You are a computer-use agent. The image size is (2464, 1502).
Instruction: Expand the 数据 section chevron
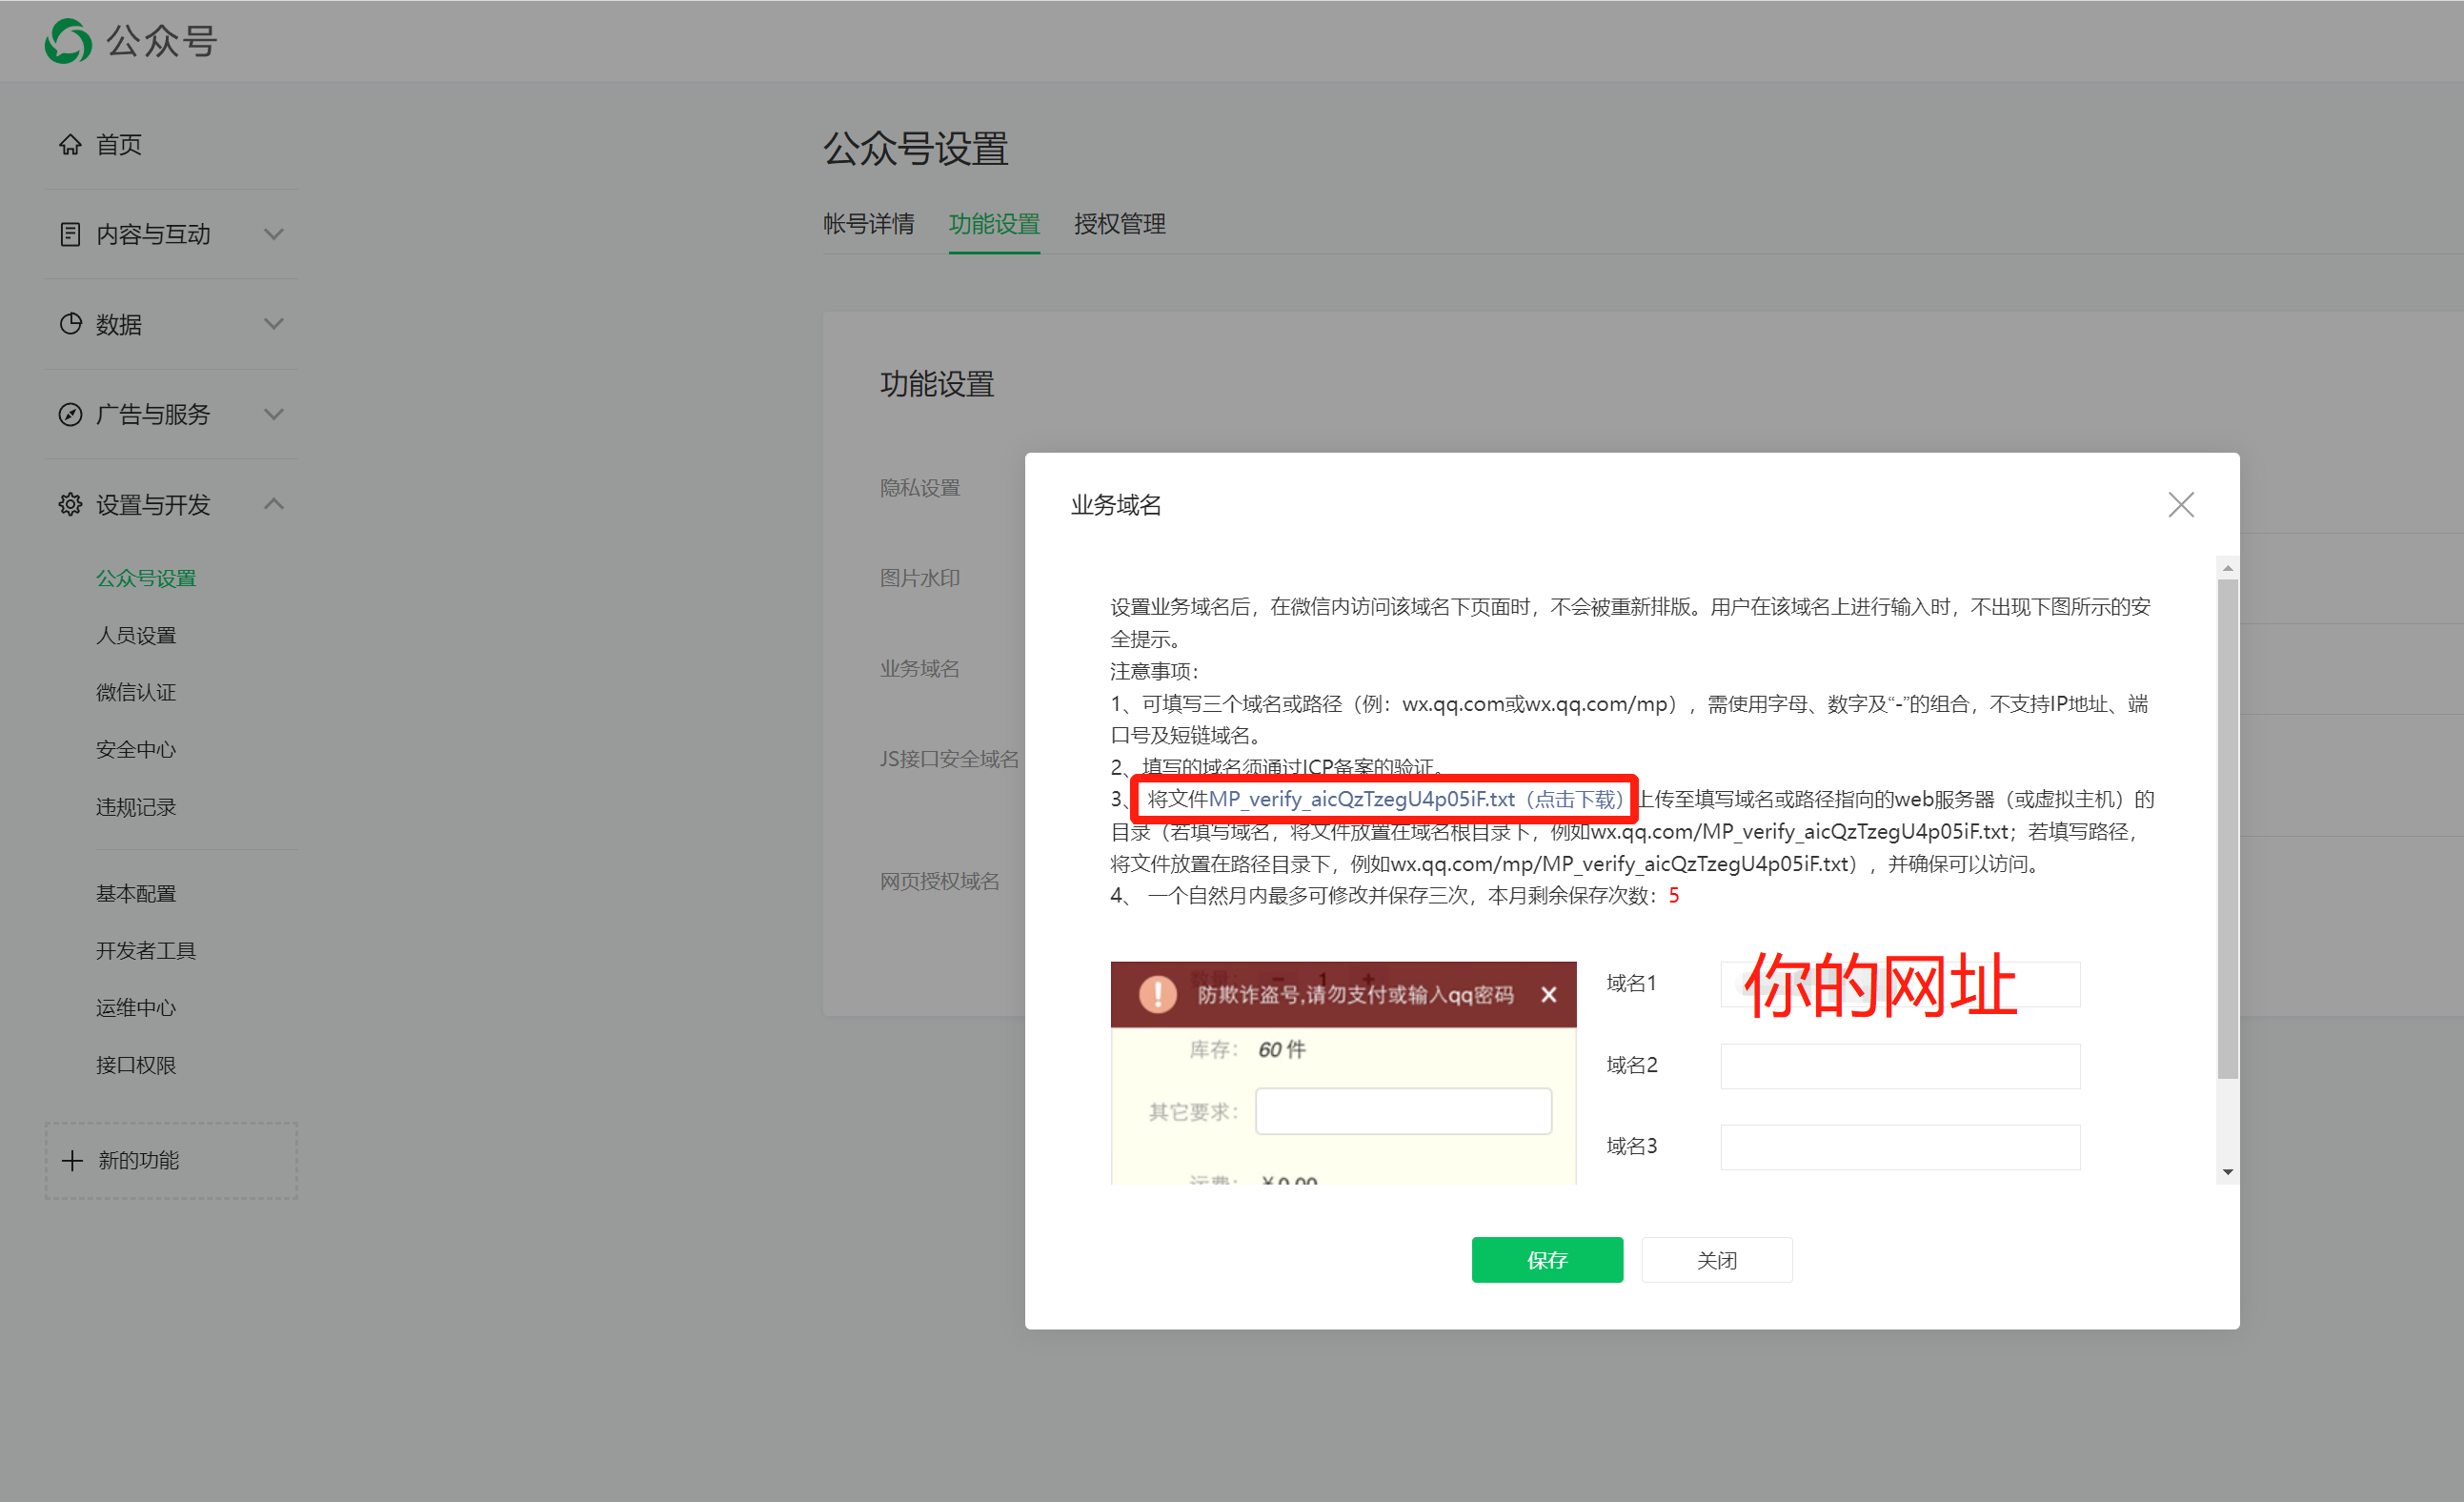[x=273, y=324]
